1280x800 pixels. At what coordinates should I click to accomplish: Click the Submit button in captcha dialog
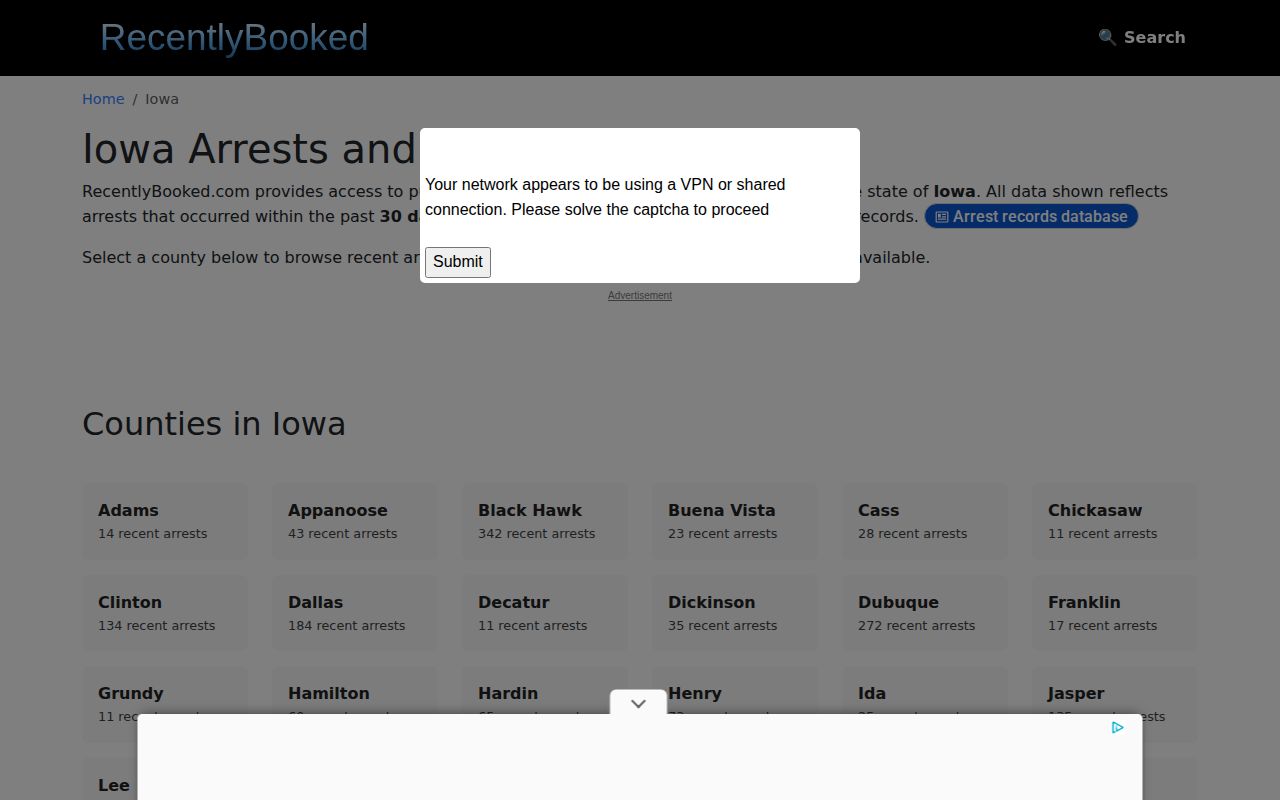(x=458, y=262)
